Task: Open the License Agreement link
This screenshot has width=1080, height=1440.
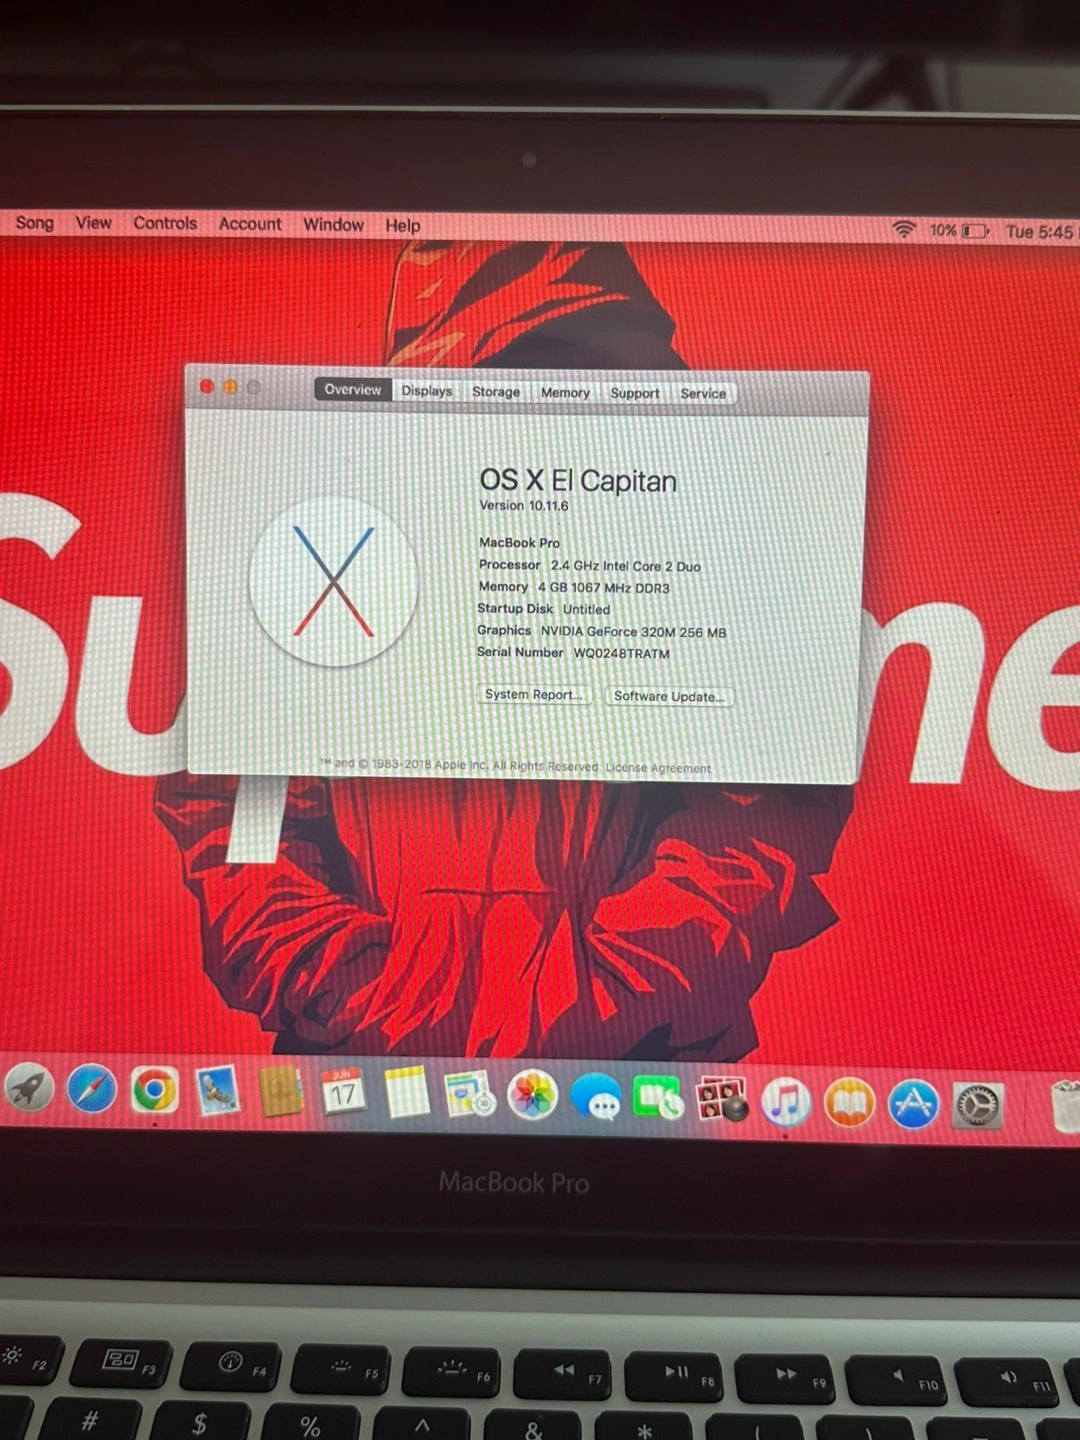Action: point(658,768)
